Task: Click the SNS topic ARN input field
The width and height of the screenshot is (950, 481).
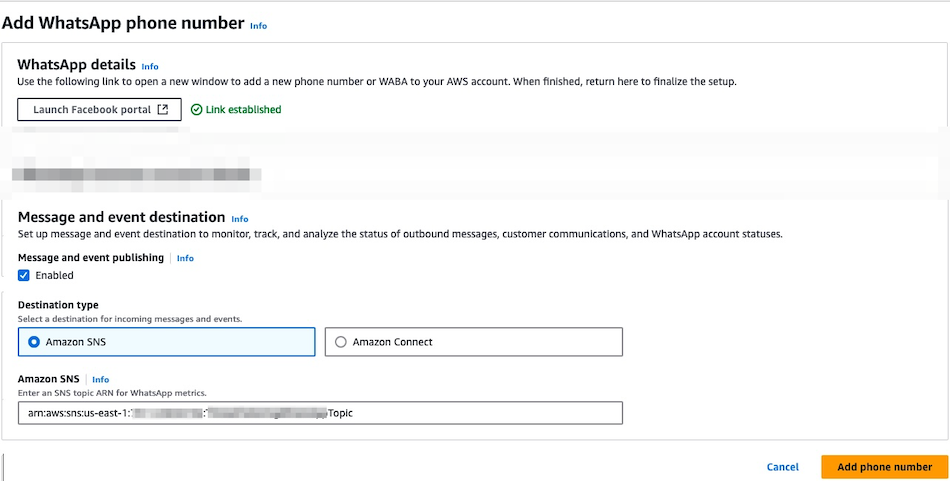Action: (321, 413)
